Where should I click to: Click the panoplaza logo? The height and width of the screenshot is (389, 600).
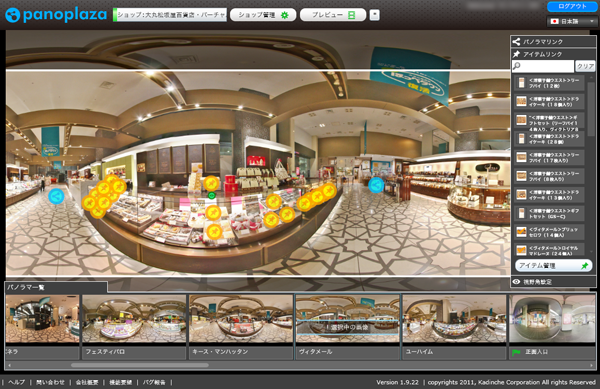56,15
